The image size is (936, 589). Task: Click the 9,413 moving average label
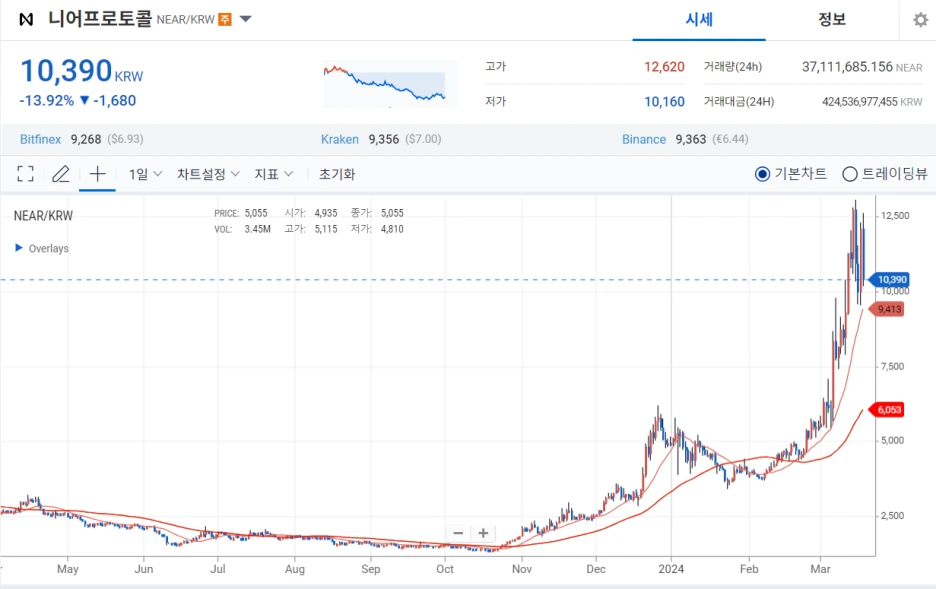click(886, 309)
